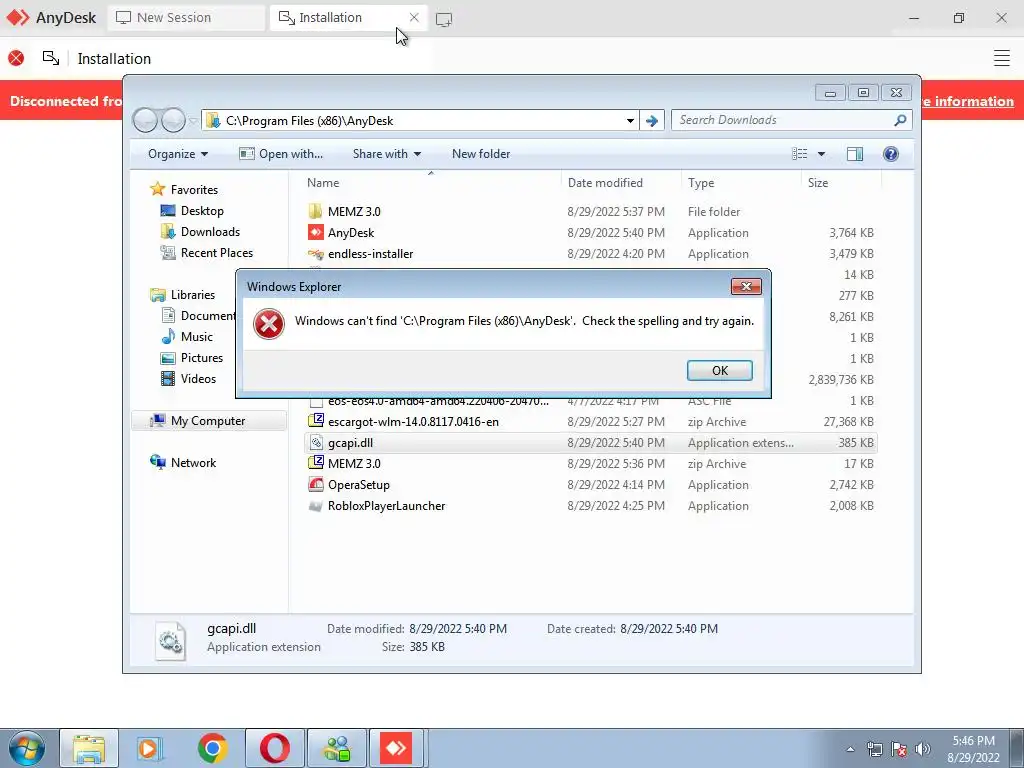The width and height of the screenshot is (1024, 768).
Task: Open the Organize menu
Action: (x=178, y=153)
